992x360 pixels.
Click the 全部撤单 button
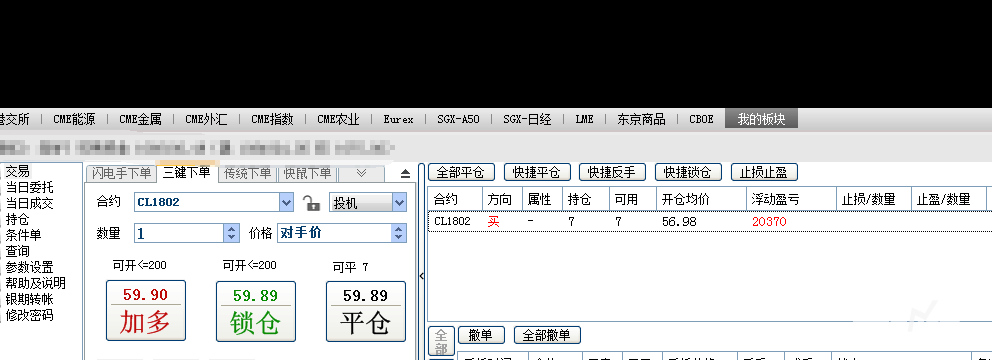547,335
